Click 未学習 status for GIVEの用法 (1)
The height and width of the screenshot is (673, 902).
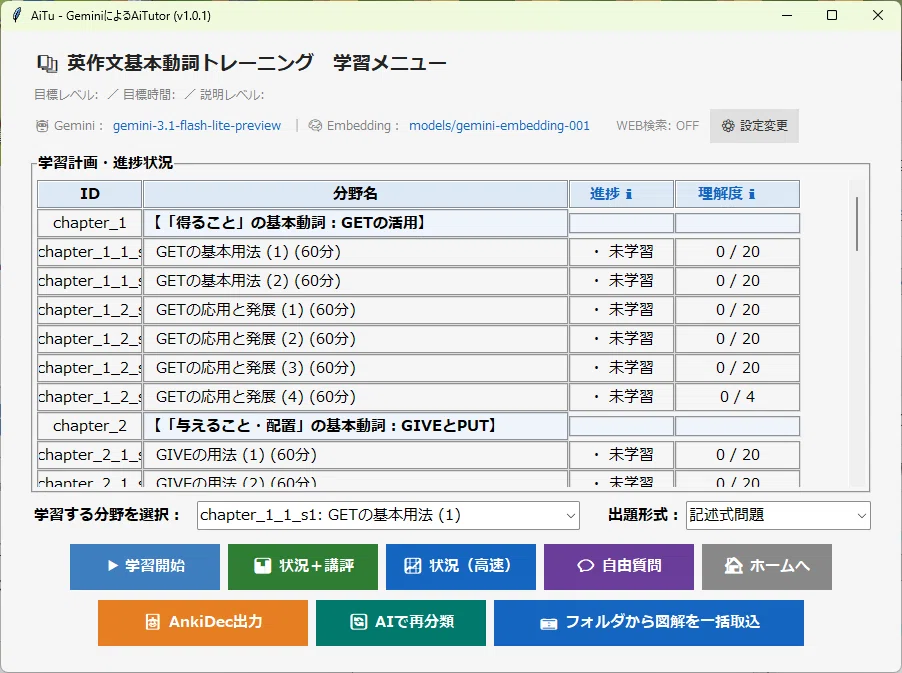tap(621, 455)
